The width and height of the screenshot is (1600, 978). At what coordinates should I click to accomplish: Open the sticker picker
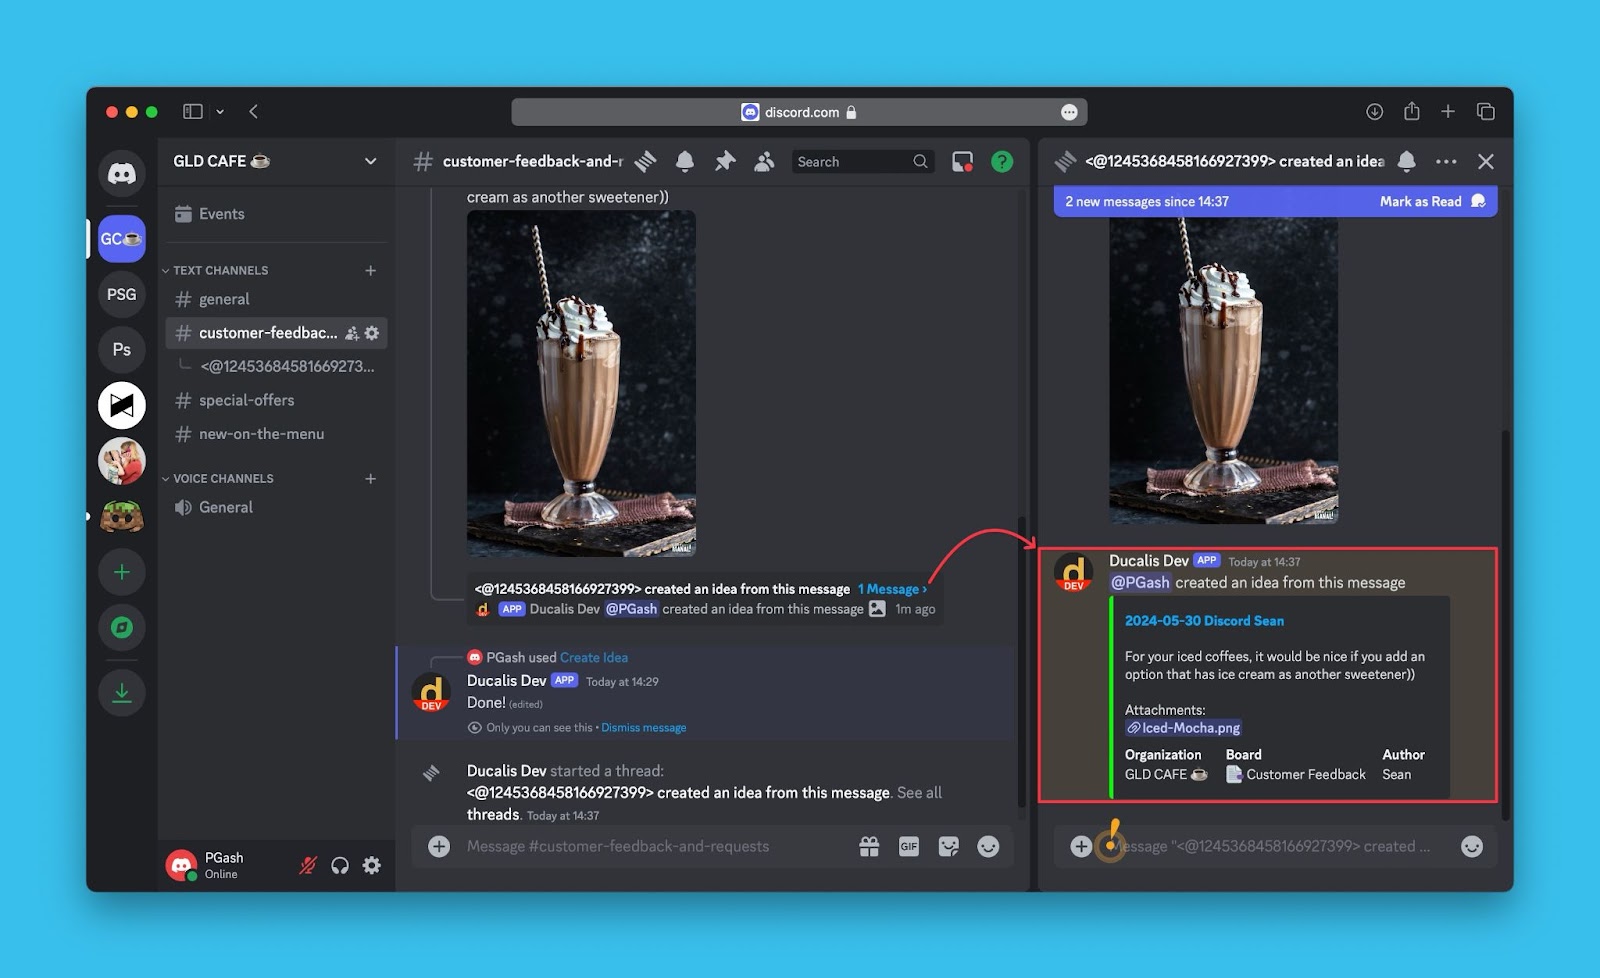[x=948, y=847]
